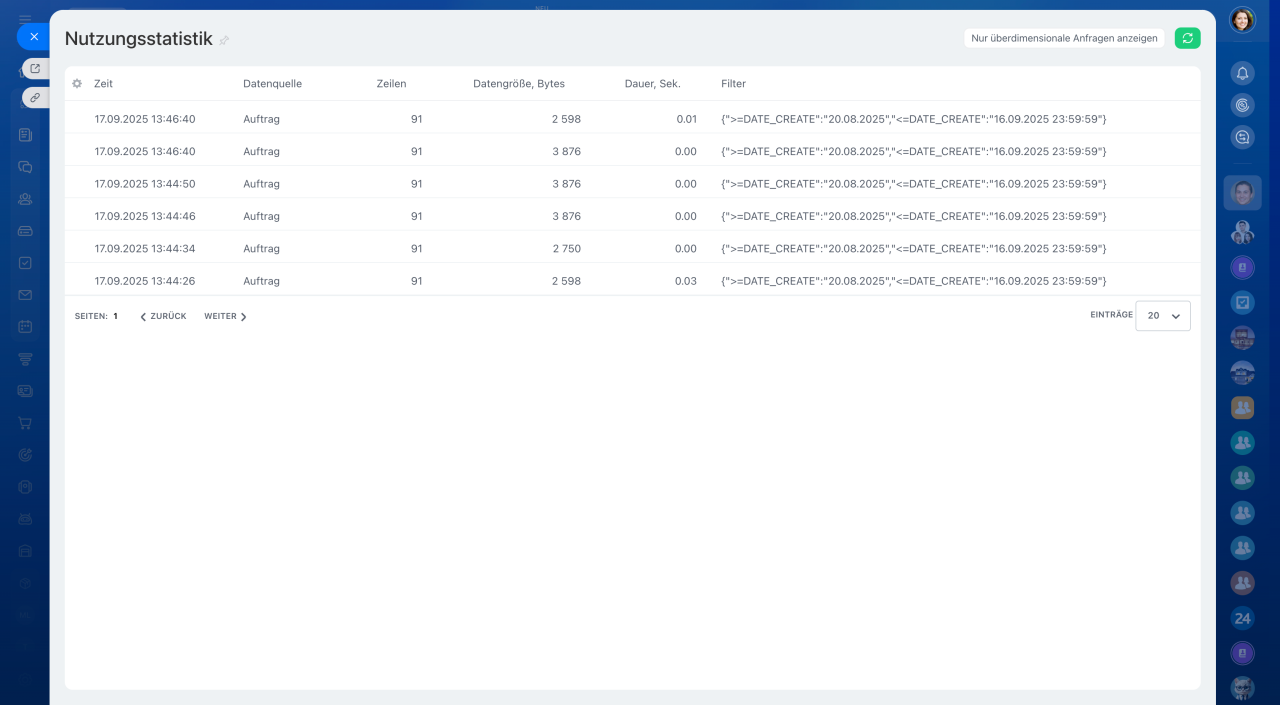This screenshot has width=1280, height=705.
Task: Expand the Einträge page-size dropdown
Action: (x=1163, y=316)
